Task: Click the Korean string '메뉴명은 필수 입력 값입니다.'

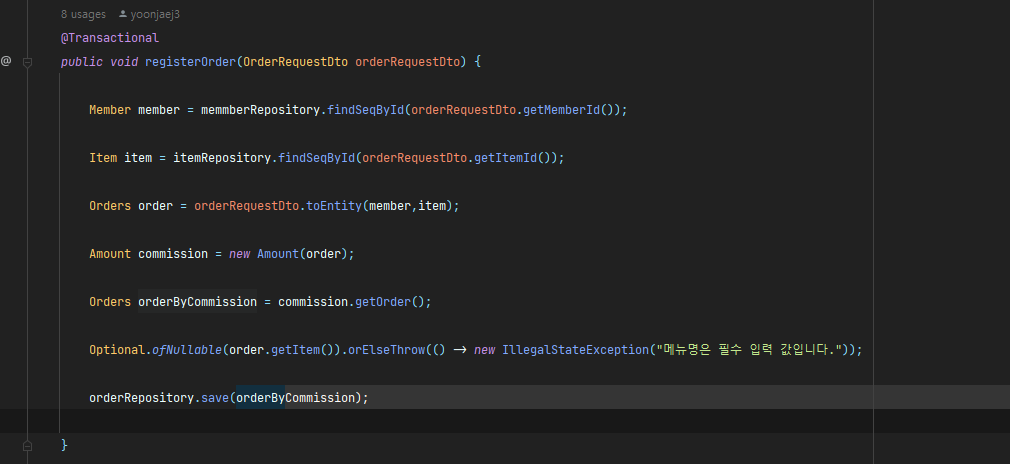Action: click(x=749, y=350)
